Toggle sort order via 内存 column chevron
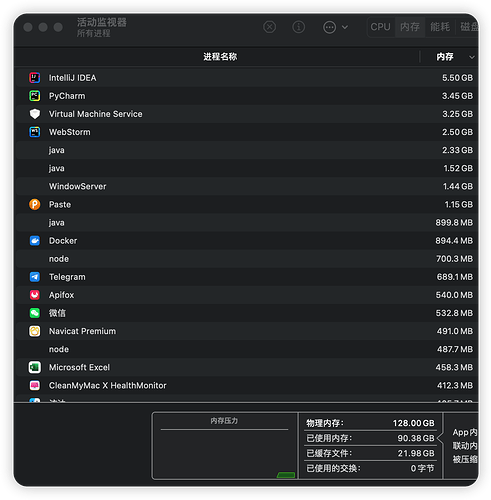This screenshot has width=491, height=500. tap(472, 57)
